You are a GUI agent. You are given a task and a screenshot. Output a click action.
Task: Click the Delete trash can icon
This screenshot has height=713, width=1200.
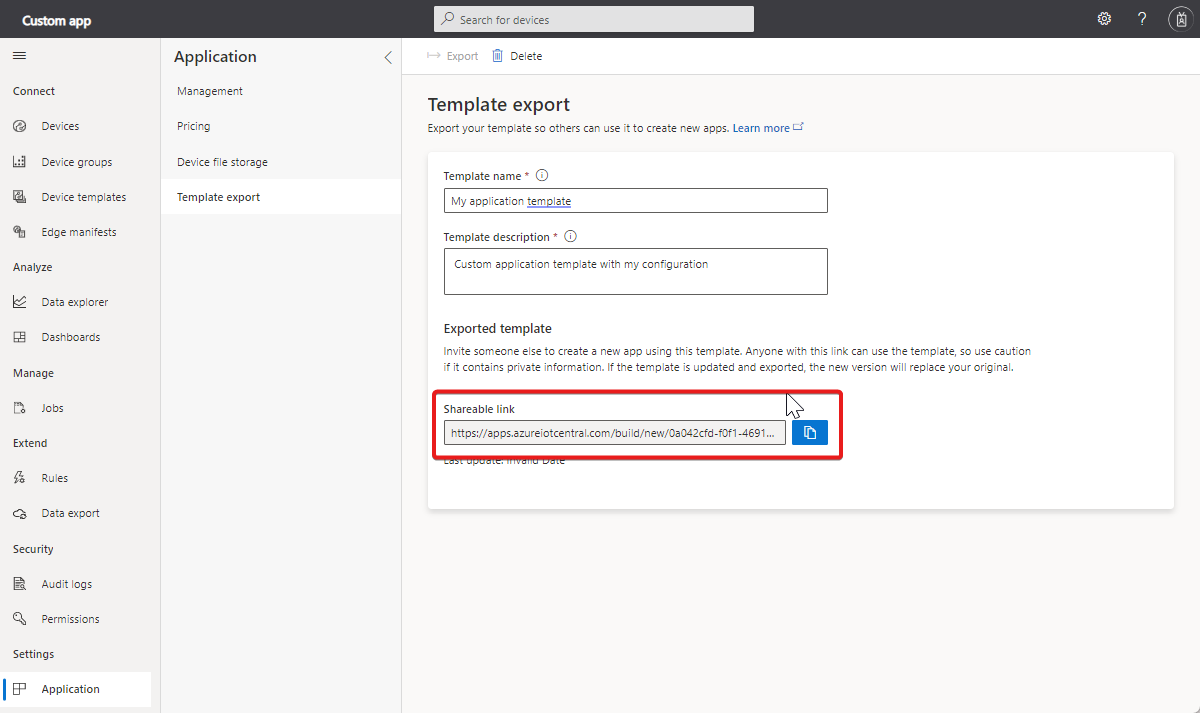(x=498, y=56)
